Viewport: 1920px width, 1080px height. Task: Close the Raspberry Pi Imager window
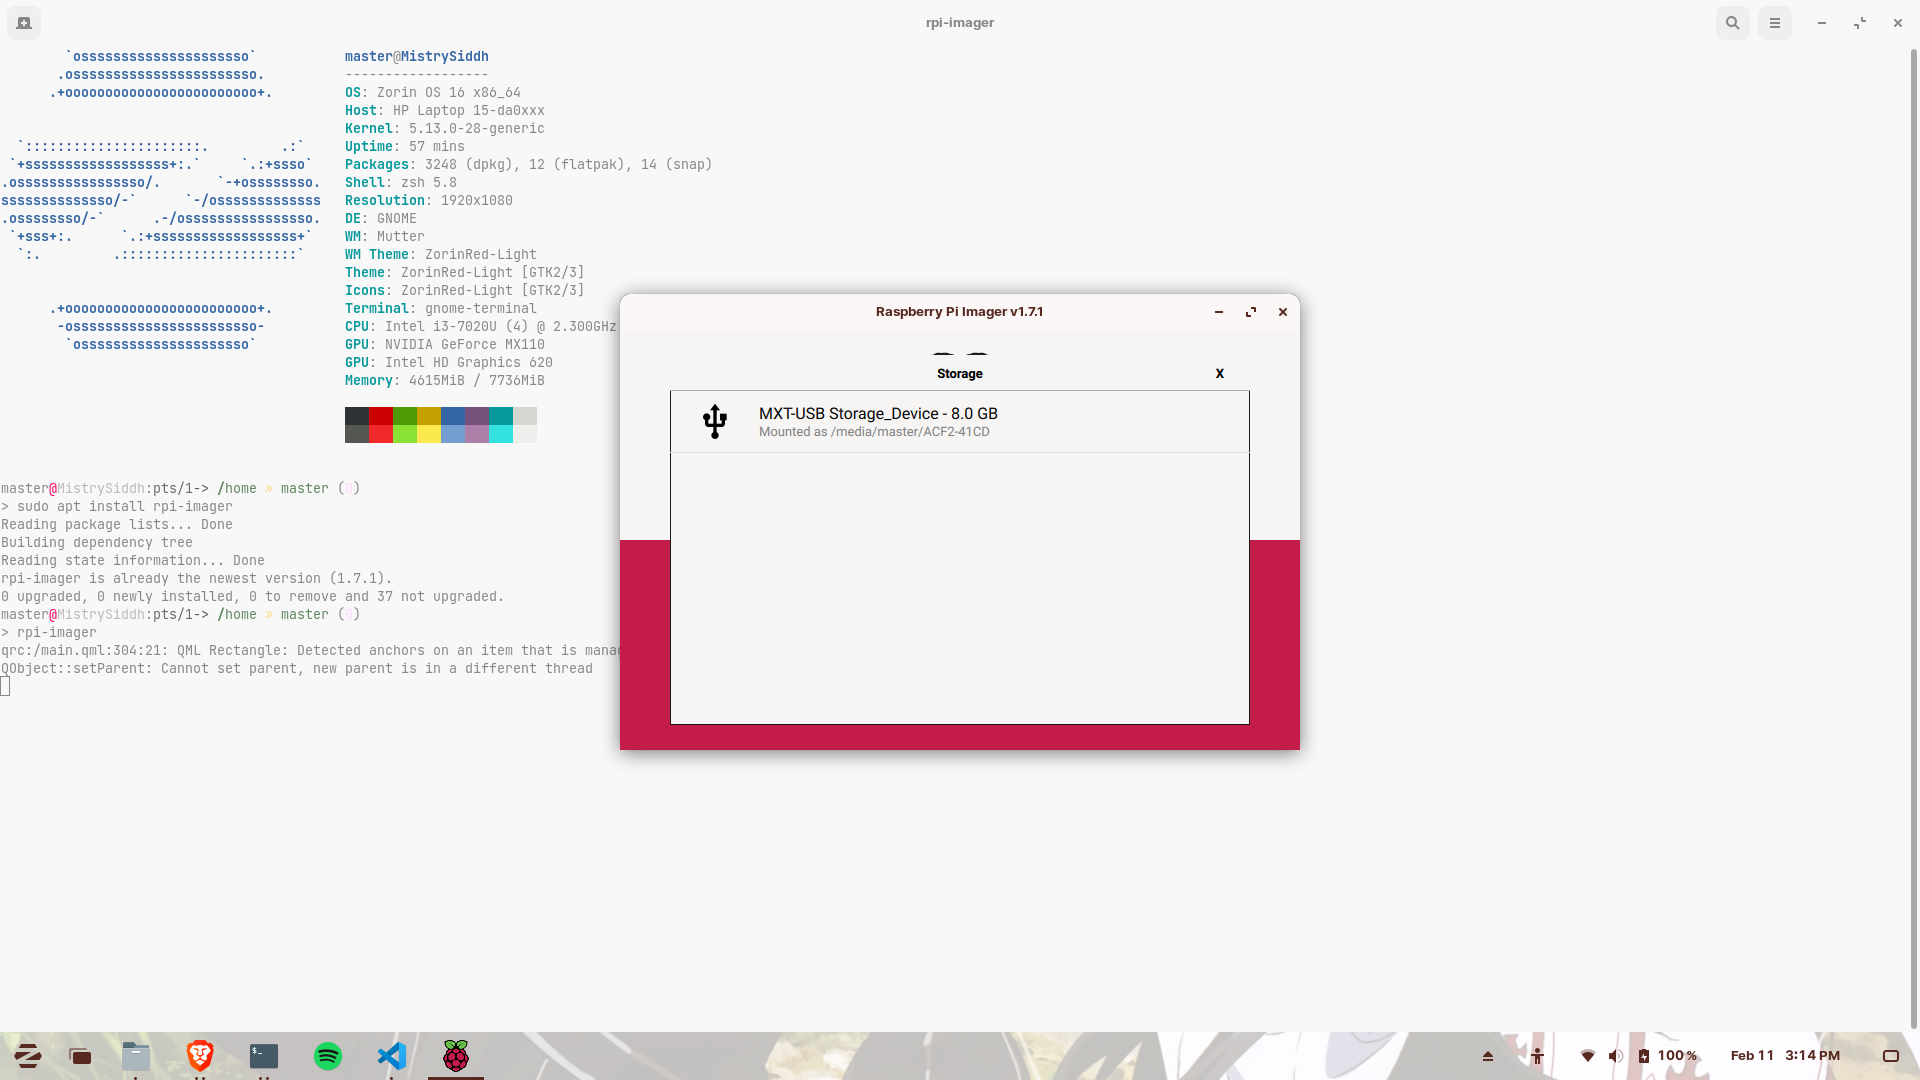pyautogui.click(x=1283, y=312)
